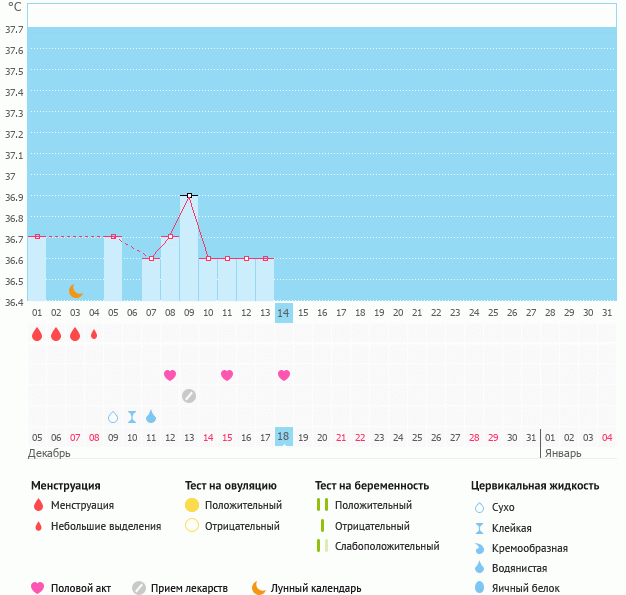The width and height of the screenshot is (626, 595).
Task: Select the highlighted date 18 in December row
Action: (284, 437)
